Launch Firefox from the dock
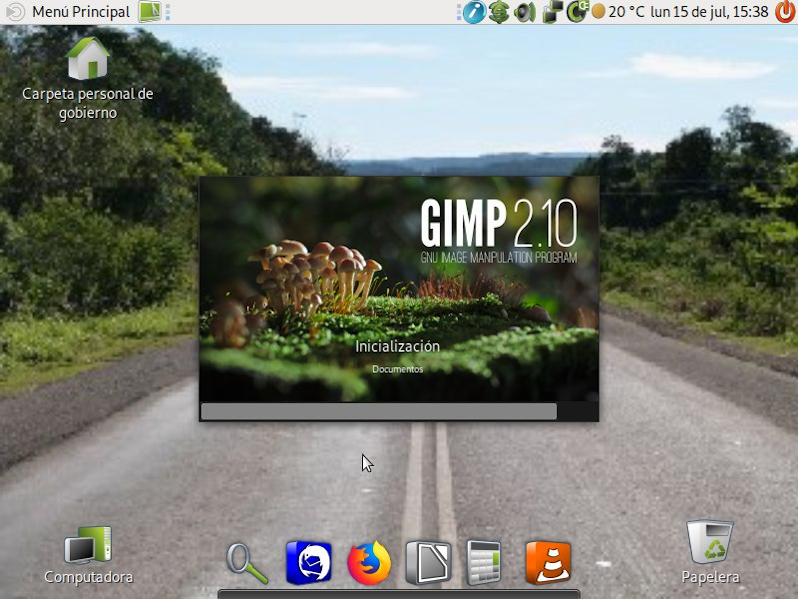798x599 pixels. [x=369, y=562]
